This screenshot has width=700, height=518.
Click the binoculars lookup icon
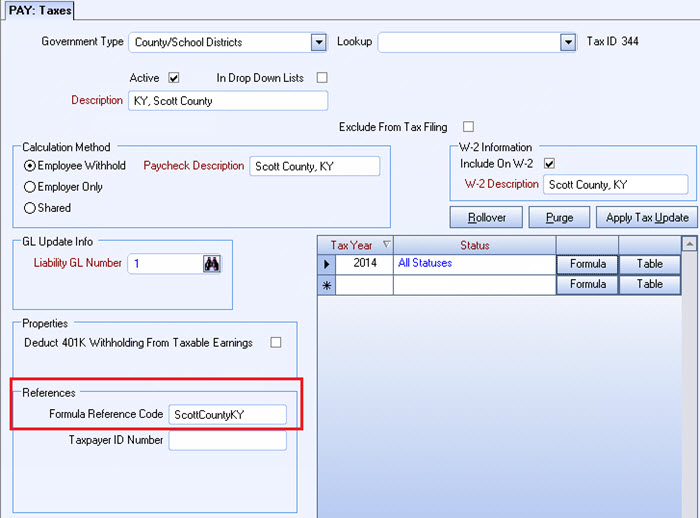pos(211,264)
